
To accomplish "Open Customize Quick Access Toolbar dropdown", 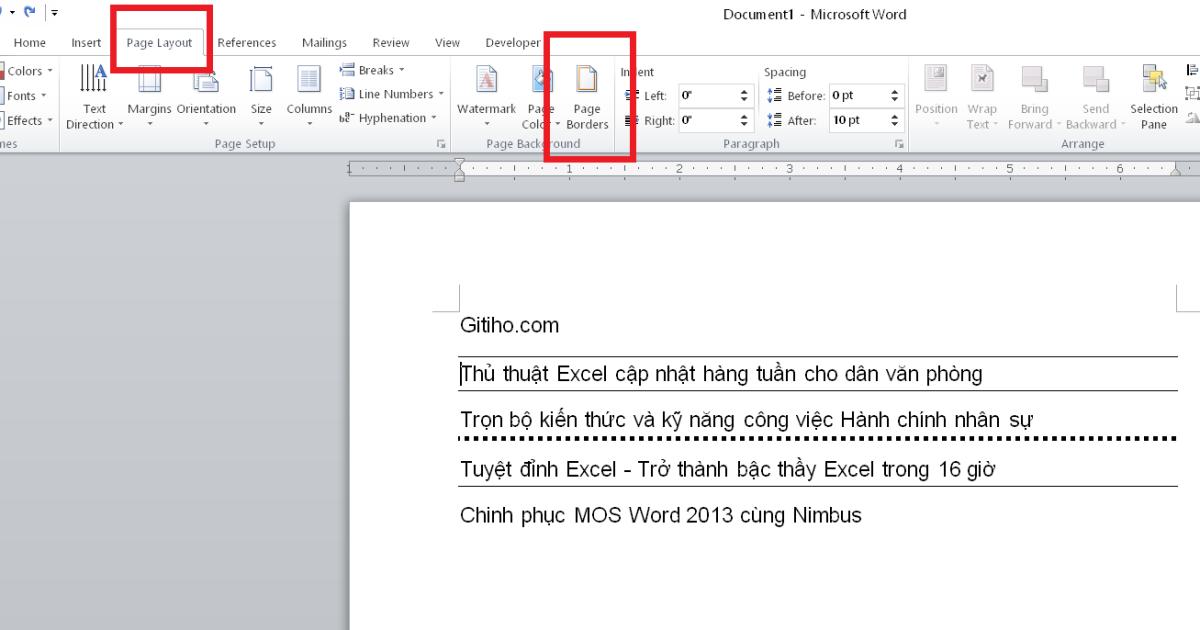I will [x=54, y=14].
